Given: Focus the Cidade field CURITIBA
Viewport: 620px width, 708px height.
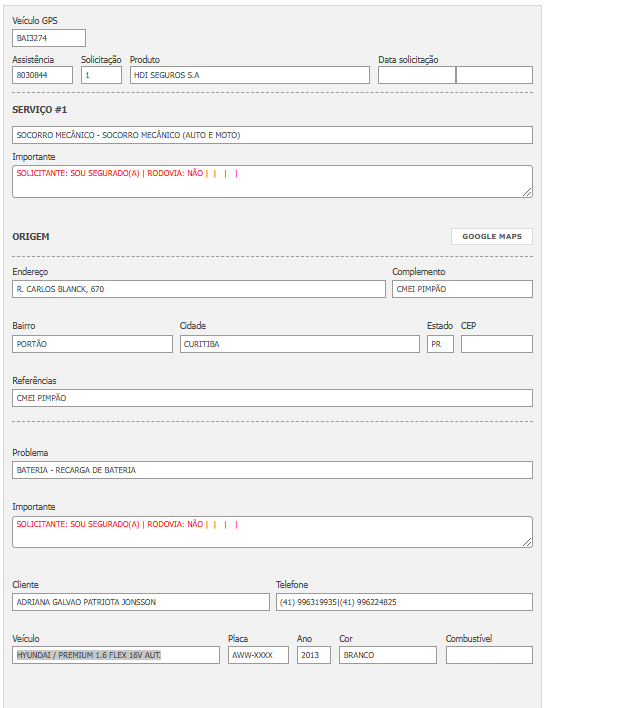Looking at the screenshot, I should [300, 344].
